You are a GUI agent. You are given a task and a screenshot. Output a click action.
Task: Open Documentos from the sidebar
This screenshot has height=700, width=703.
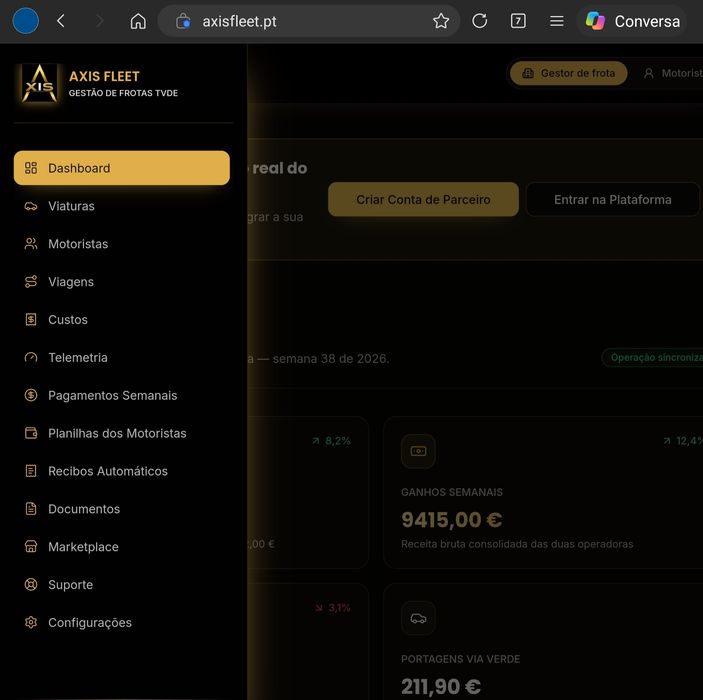122,509
